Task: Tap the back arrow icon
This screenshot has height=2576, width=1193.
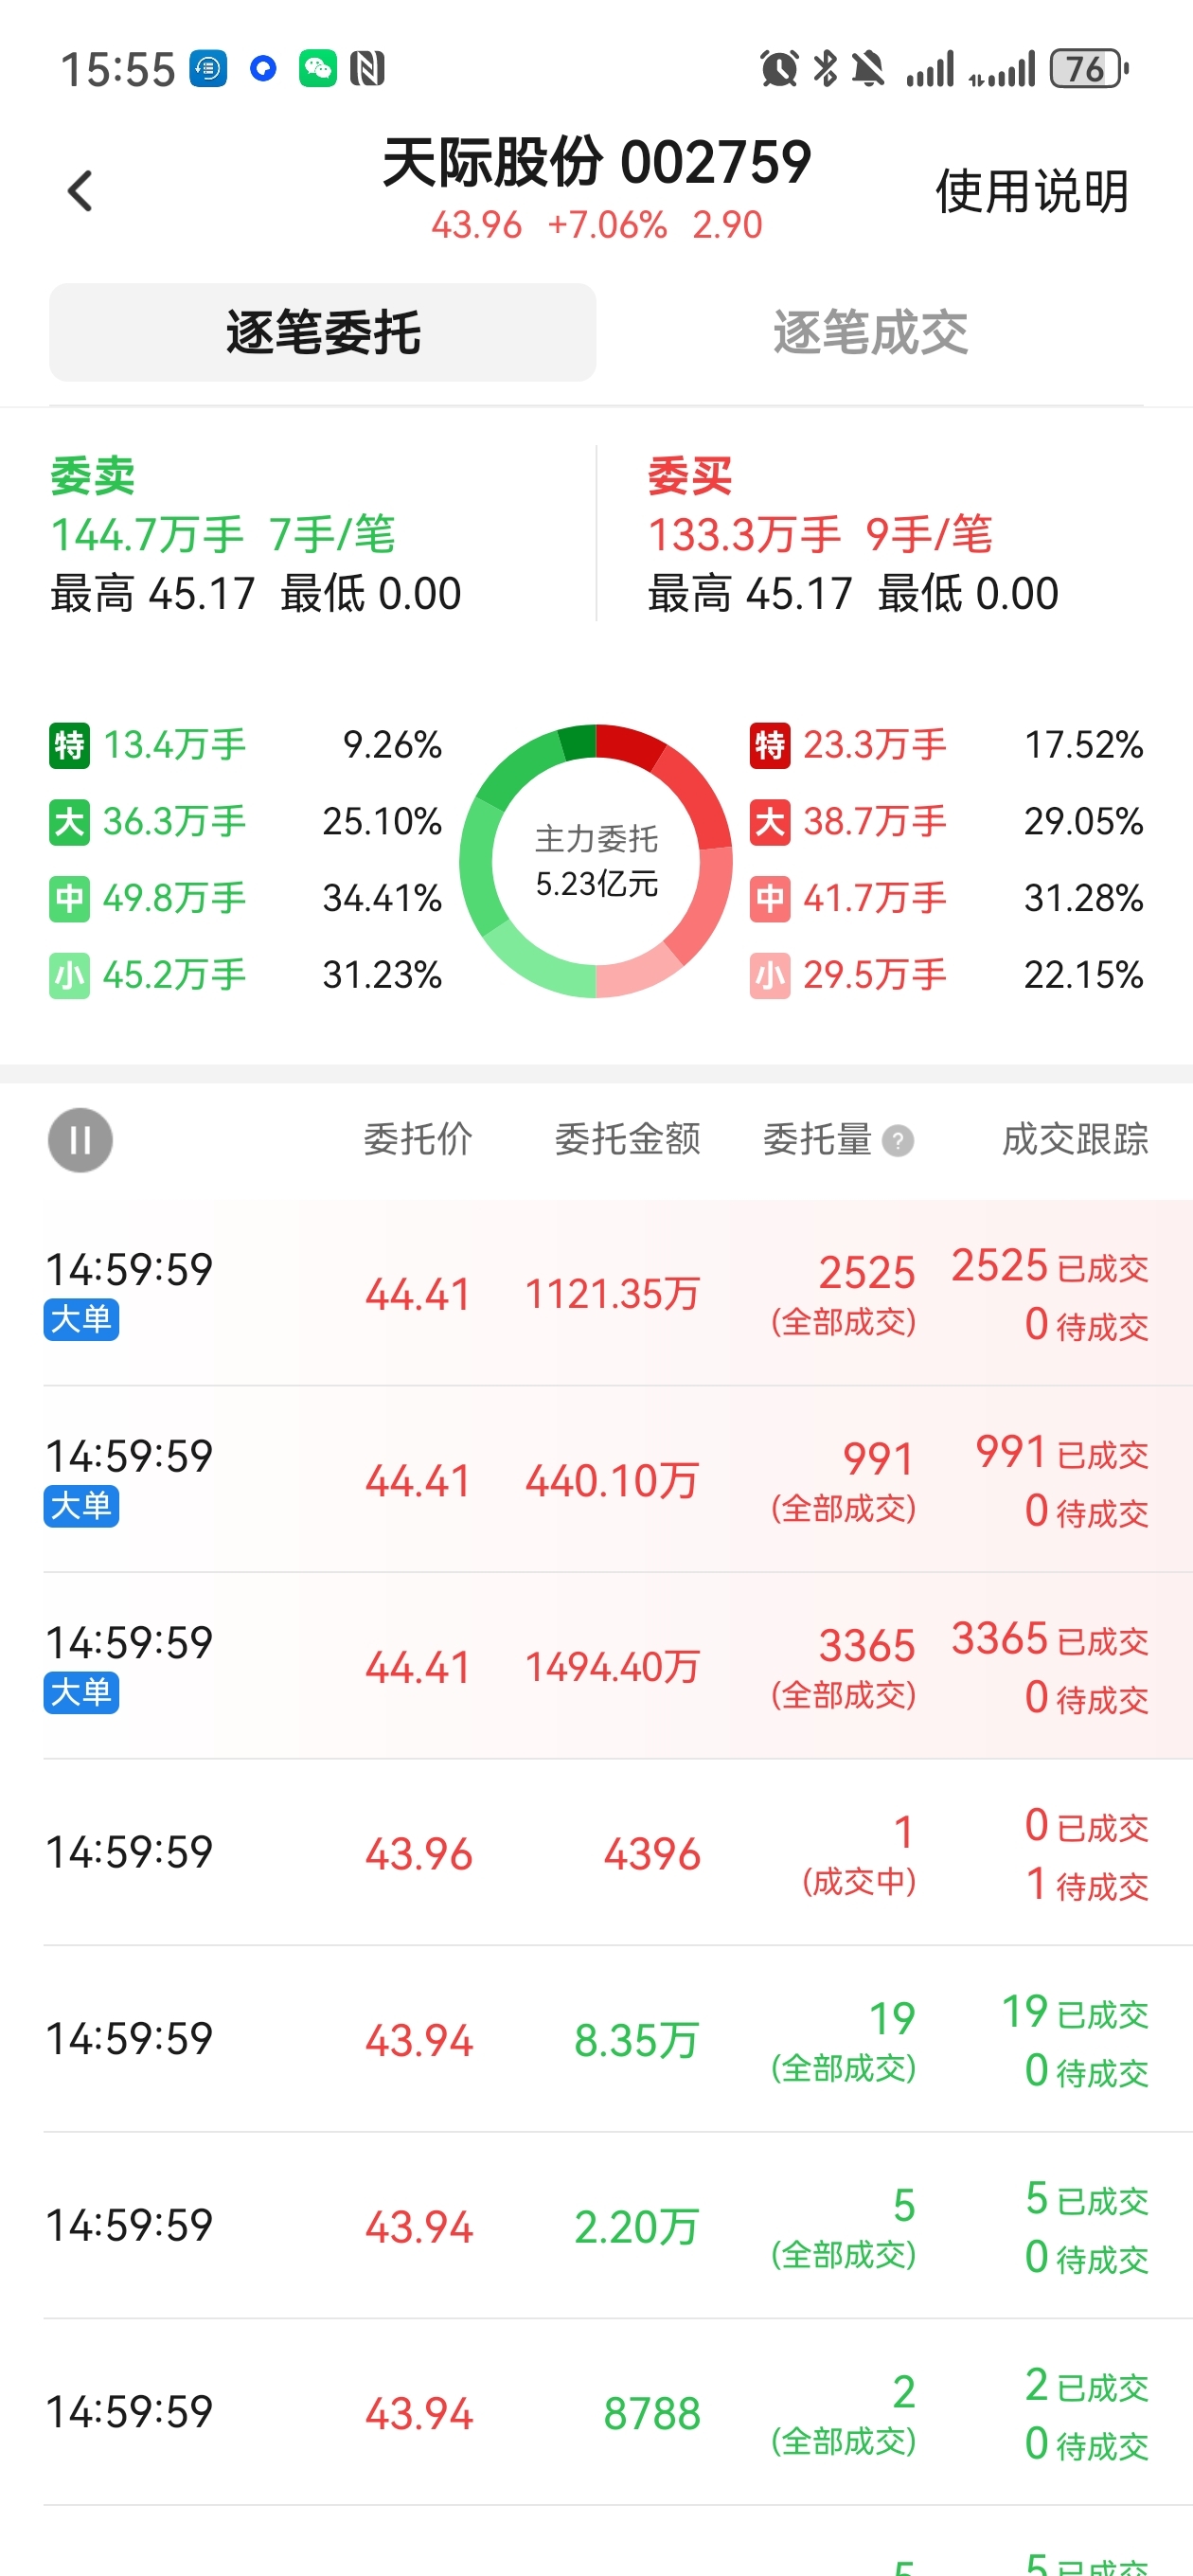Action: pos(80,191)
